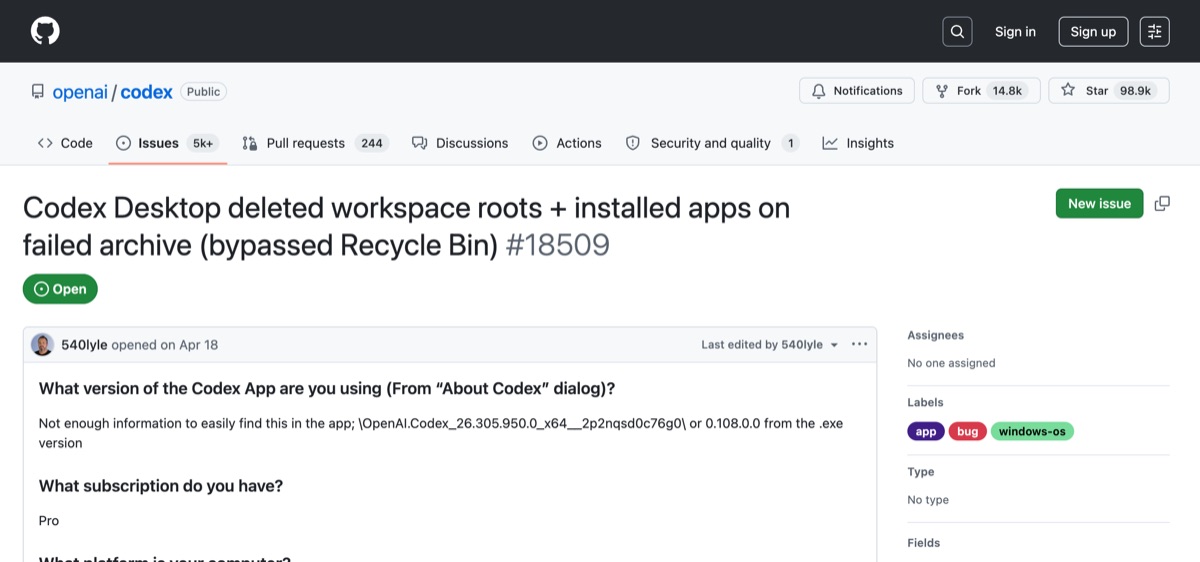Click 540lyle author avatar
The width and height of the screenshot is (1200, 562).
pyautogui.click(x=43, y=344)
